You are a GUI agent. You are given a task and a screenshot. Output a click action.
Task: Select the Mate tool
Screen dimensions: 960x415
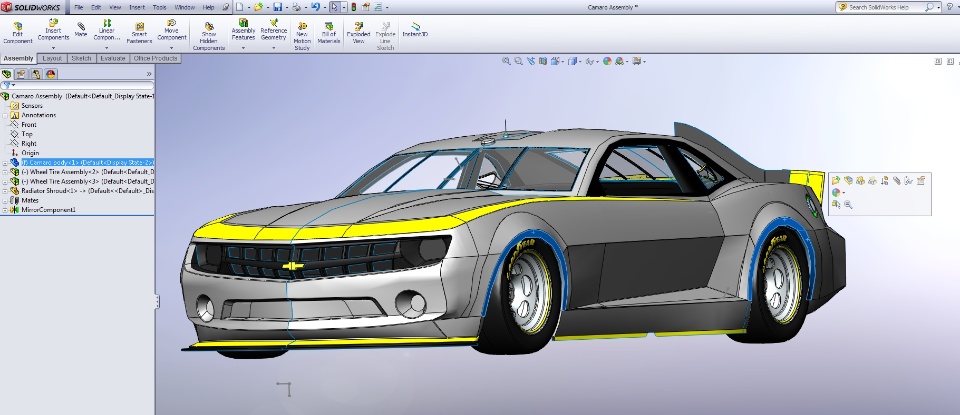point(81,30)
